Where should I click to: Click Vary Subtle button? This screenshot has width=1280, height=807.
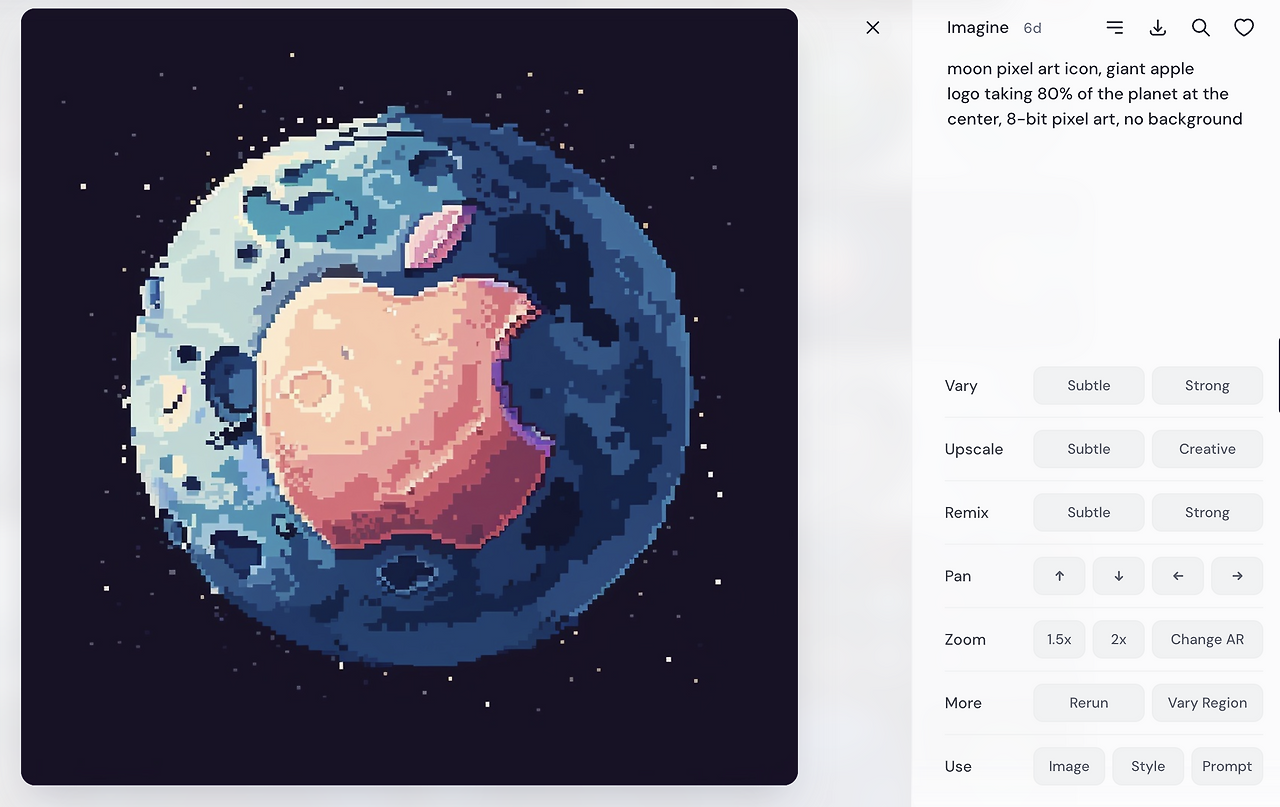pyautogui.click(x=1089, y=386)
